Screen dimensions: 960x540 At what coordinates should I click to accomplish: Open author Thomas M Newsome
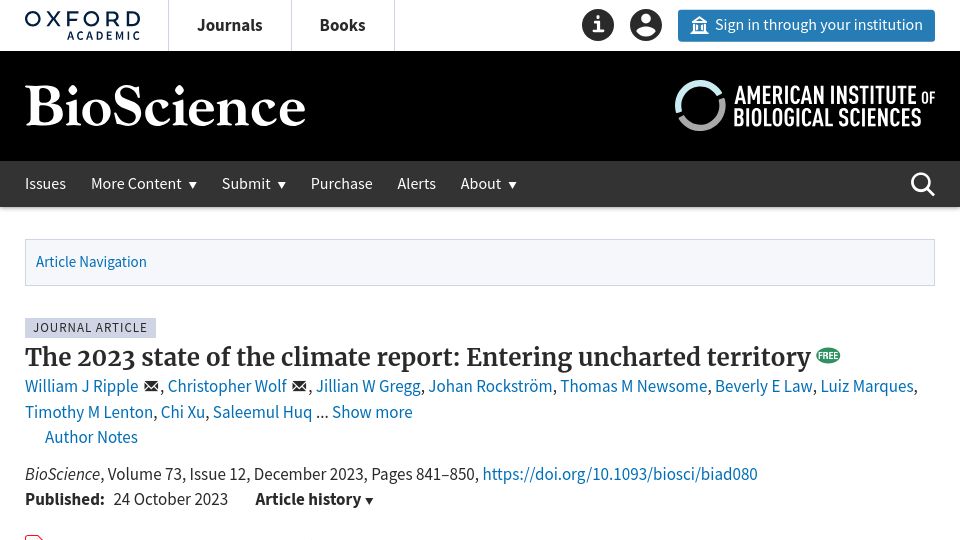pyautogui.click(x=634, y=386)
